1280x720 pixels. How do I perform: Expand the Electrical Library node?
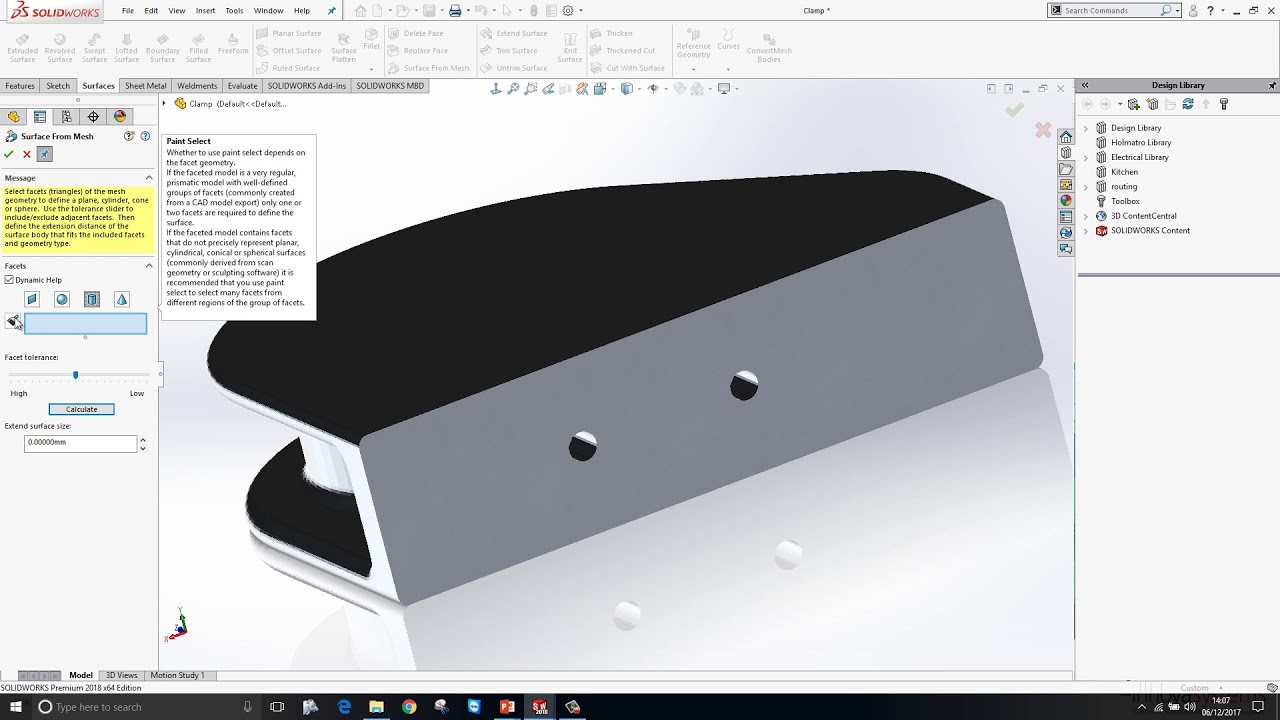pyautogui.click(x=1086, y=157)
